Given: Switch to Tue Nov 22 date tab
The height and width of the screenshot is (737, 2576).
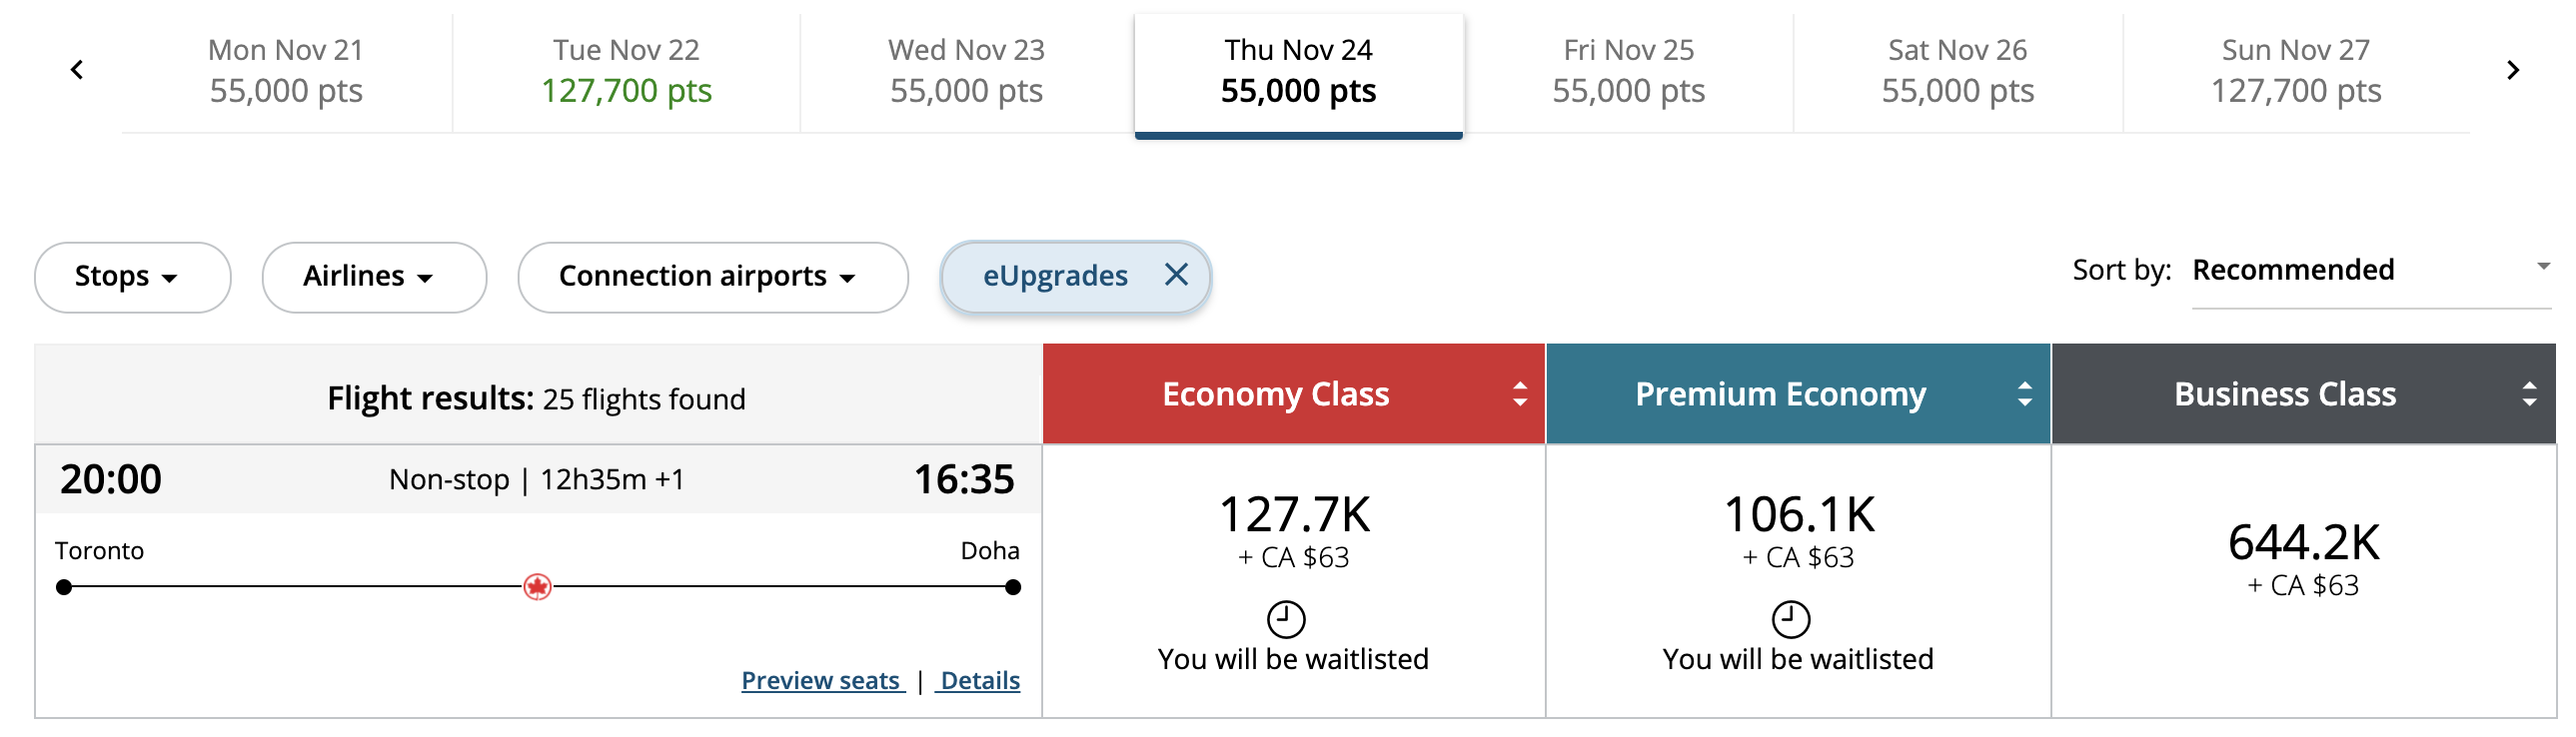Looking at the screenshot, I should 626,71.
